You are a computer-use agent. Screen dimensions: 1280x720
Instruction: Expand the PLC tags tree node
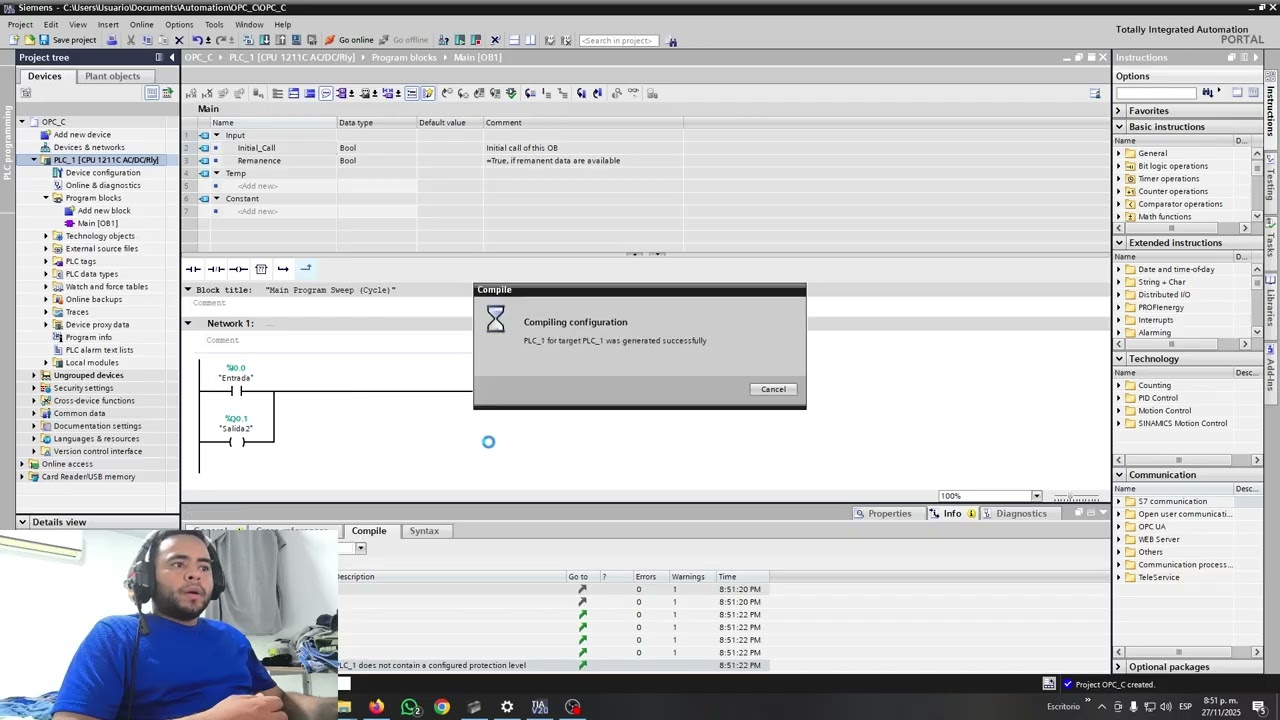tap(46, 261)
